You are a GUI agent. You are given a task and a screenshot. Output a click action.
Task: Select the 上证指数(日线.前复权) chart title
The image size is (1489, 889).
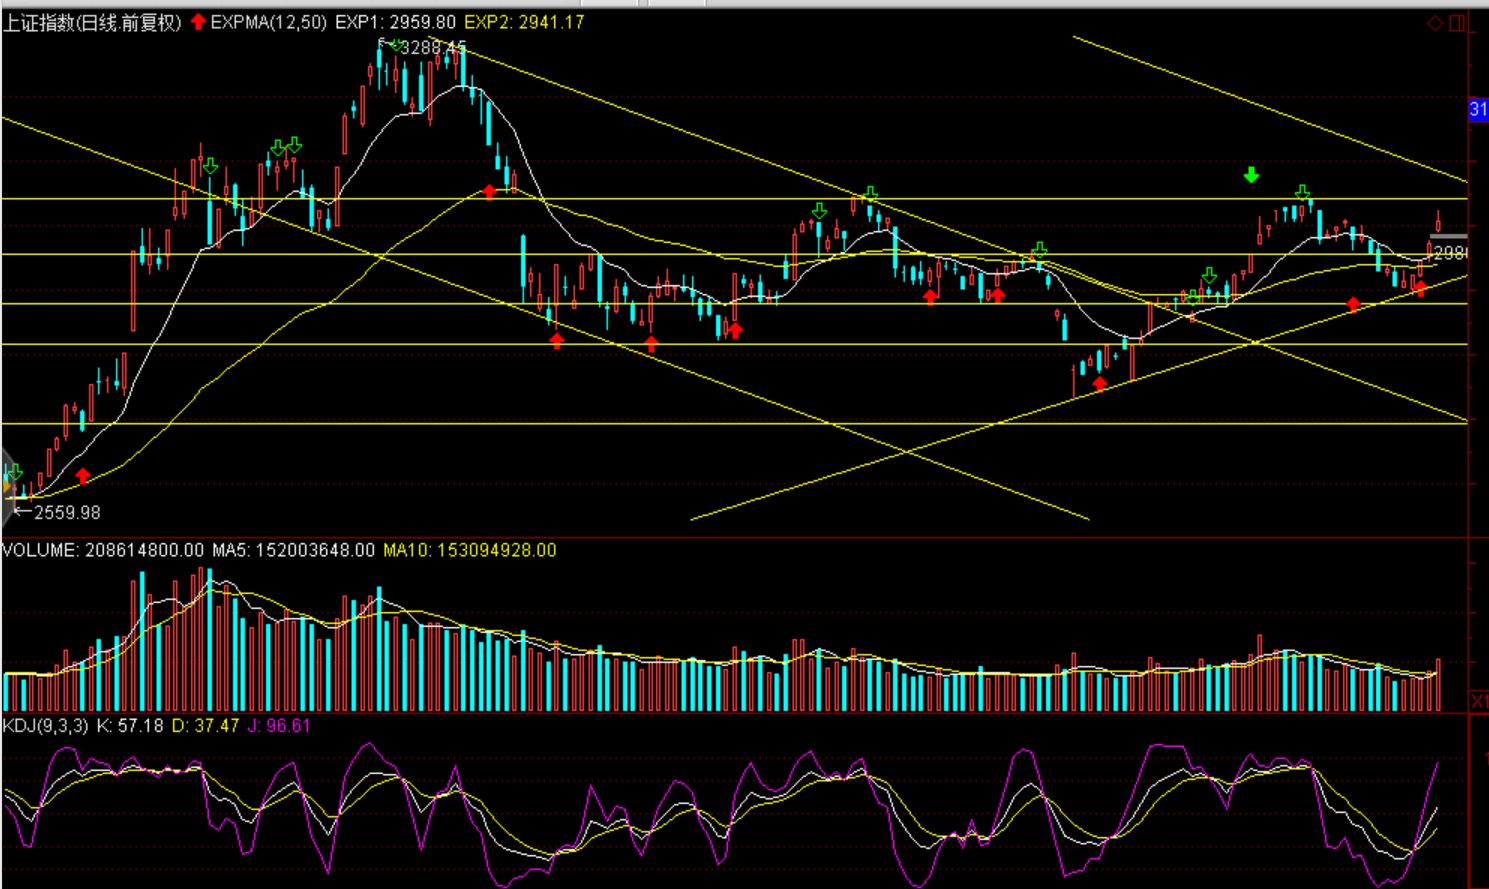92,22
